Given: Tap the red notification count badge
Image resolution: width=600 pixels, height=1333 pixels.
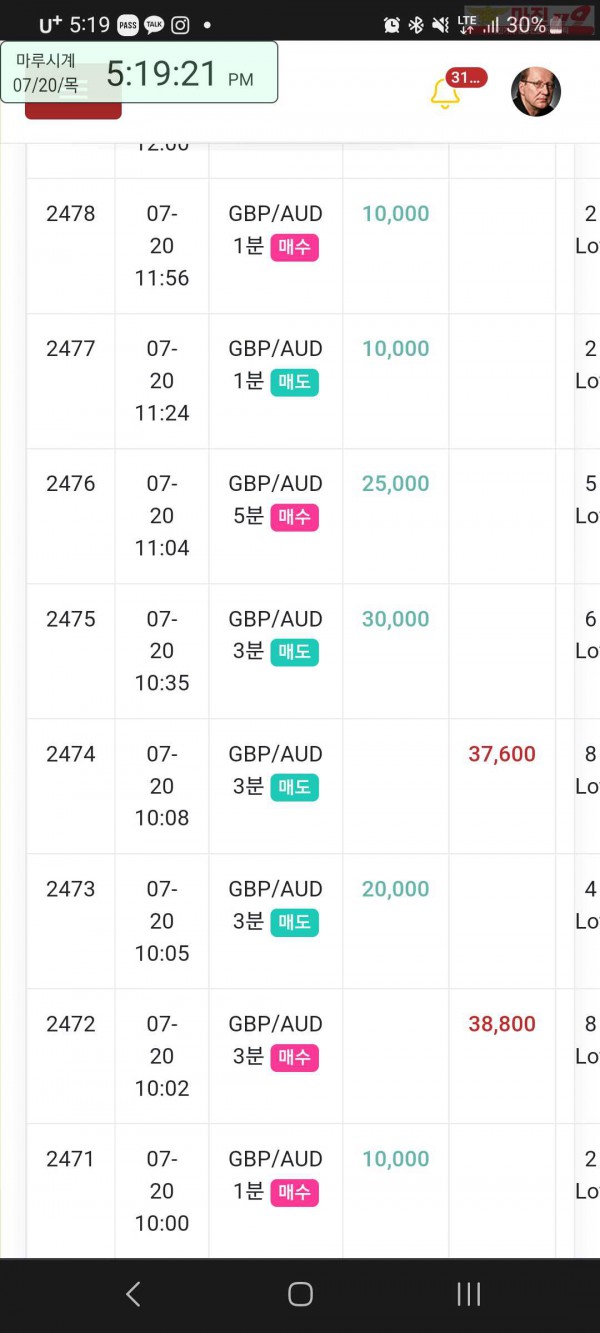Looking at the screenshot, I should (x=466, y=78).
